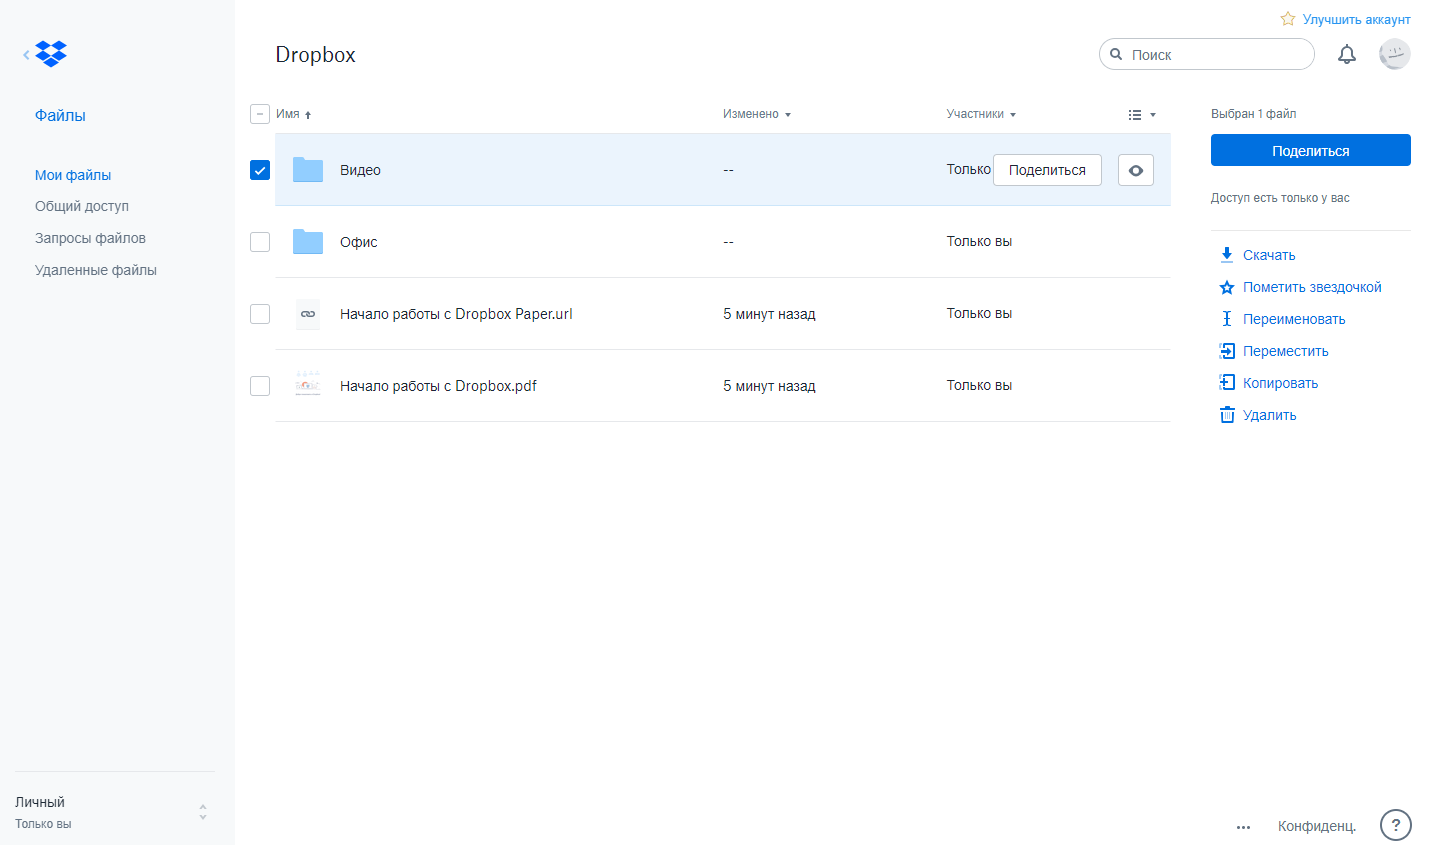Screen dimensions: 1448x845
Task: Click the Поиск search field
Action: click(x=1206, y=54)
